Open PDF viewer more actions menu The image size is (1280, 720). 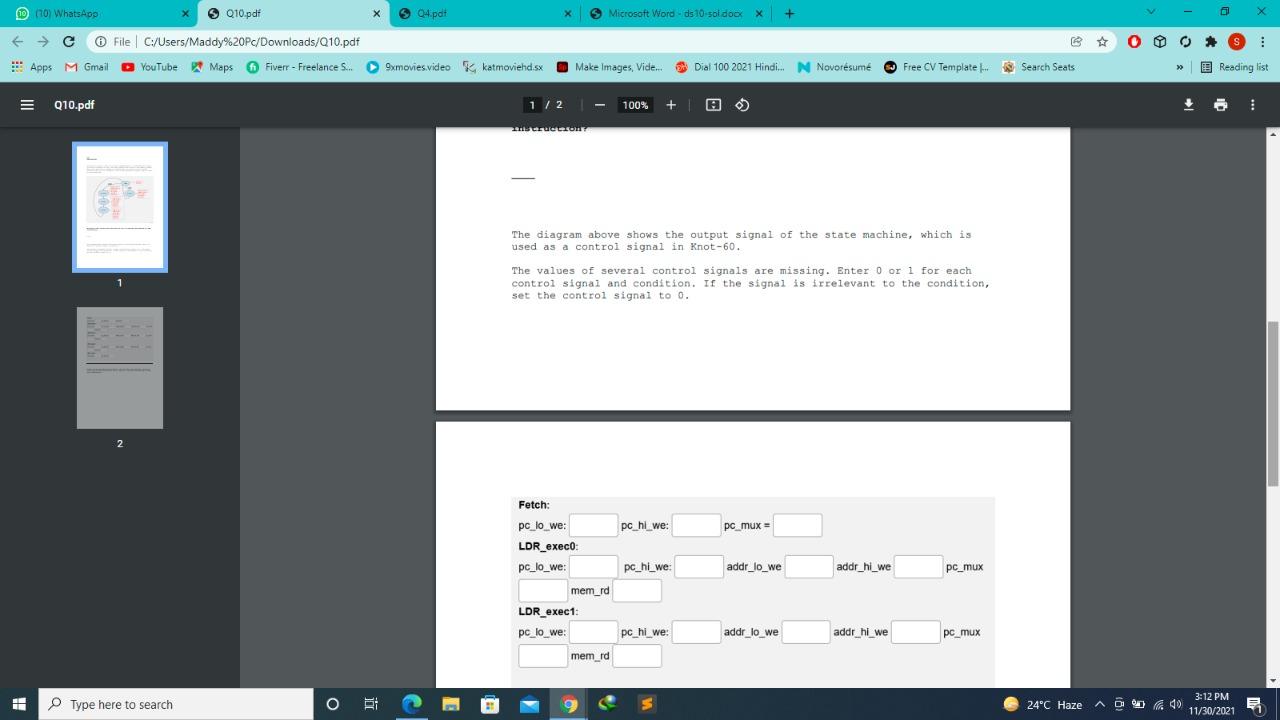tap(1252, 105)
